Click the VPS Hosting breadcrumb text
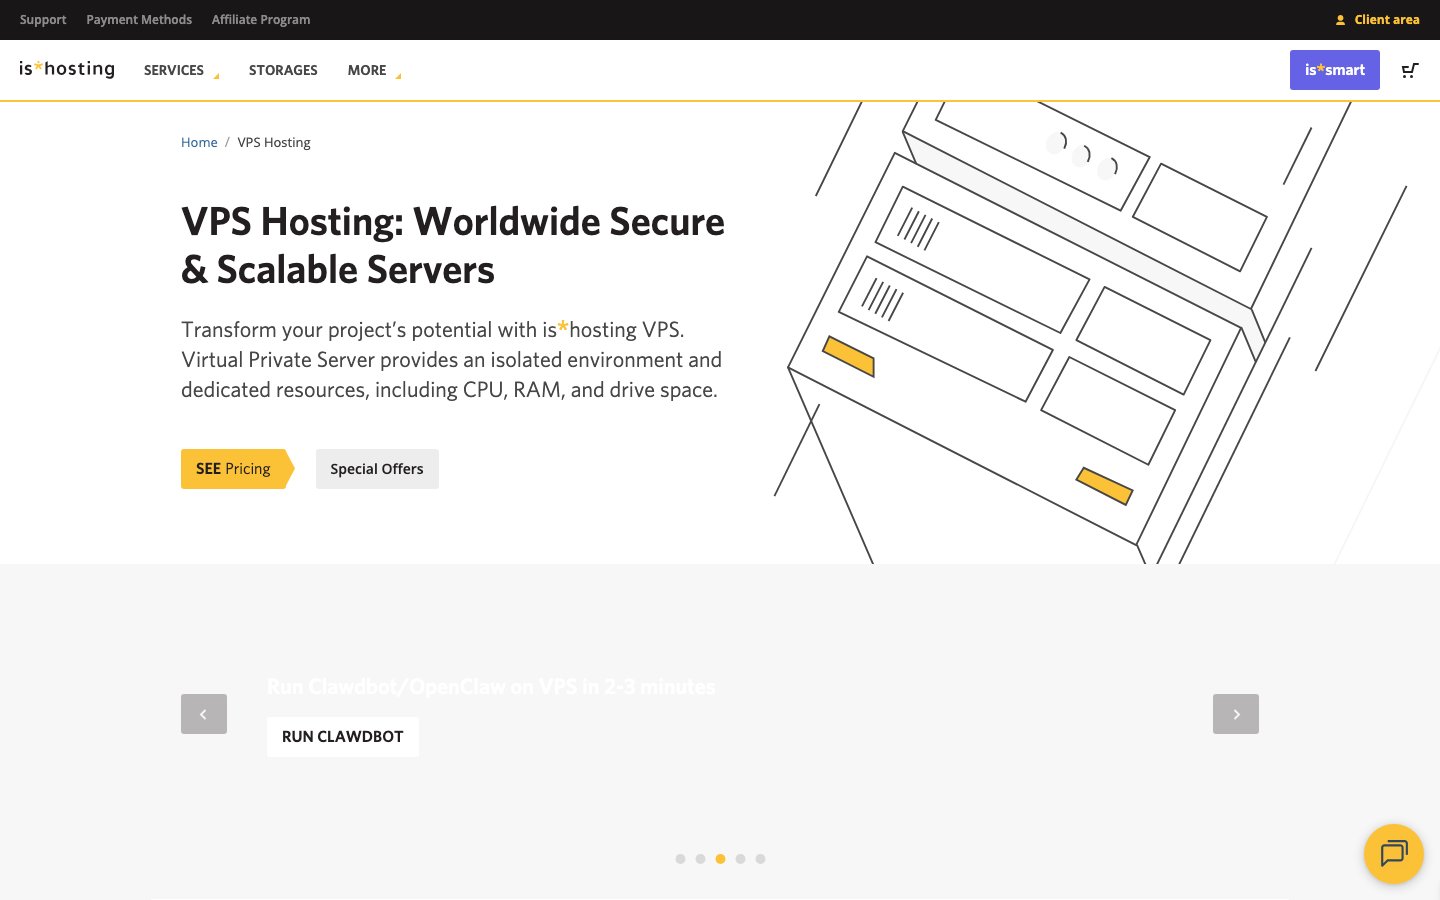1440x900 pixels. pos(274,142)
